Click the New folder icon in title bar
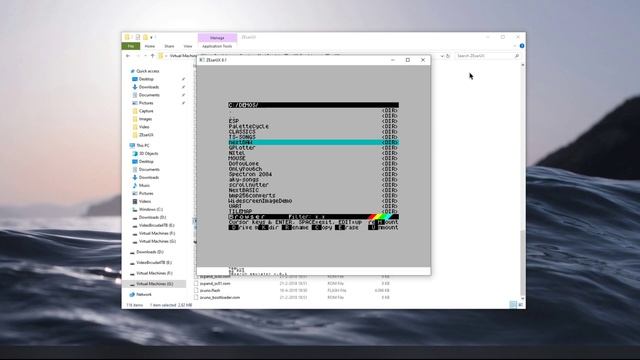The width and height of the screenshot is (640, 360). (x=145, y=37)
